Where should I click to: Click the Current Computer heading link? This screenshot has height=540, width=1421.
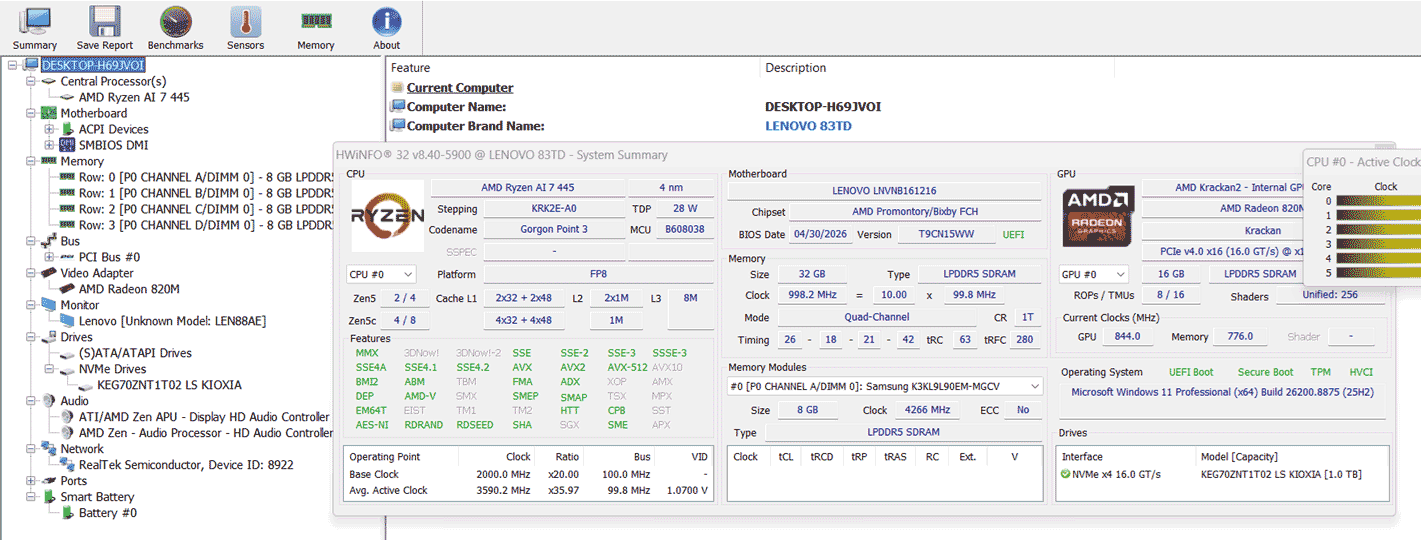[460, 88]
